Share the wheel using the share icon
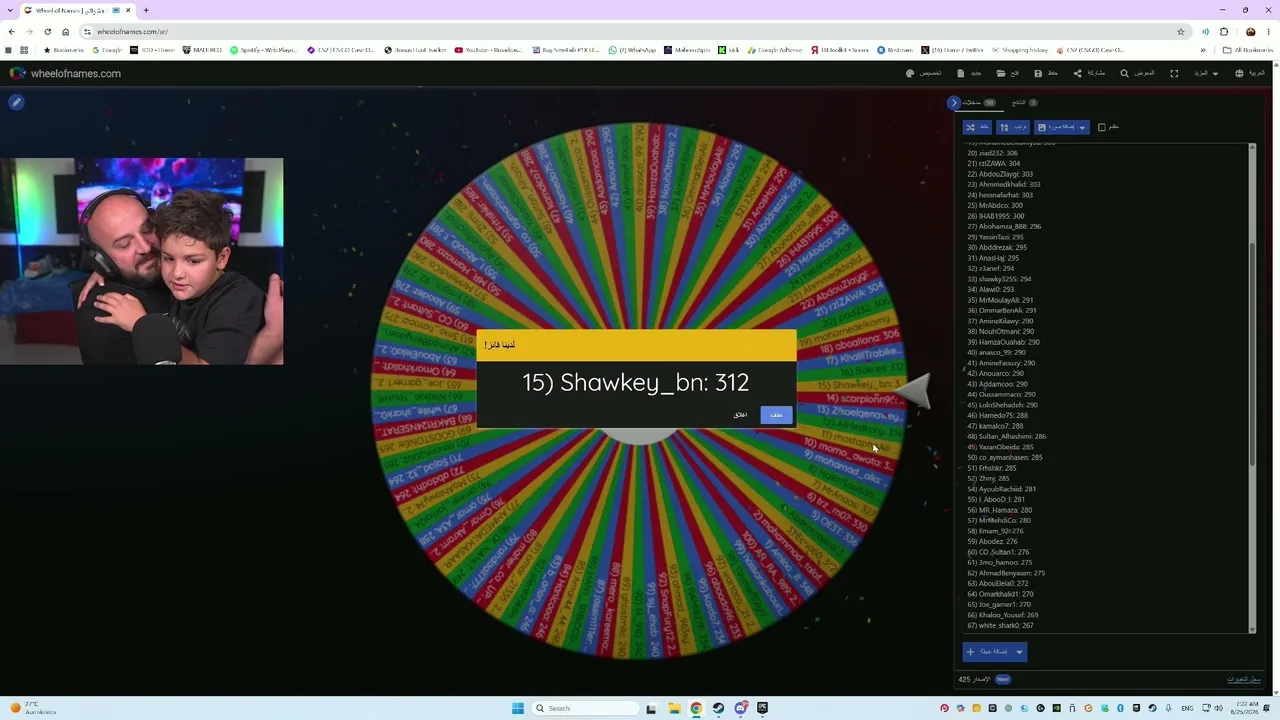Screen dimensions: 1280x720 coord(1089,73)
